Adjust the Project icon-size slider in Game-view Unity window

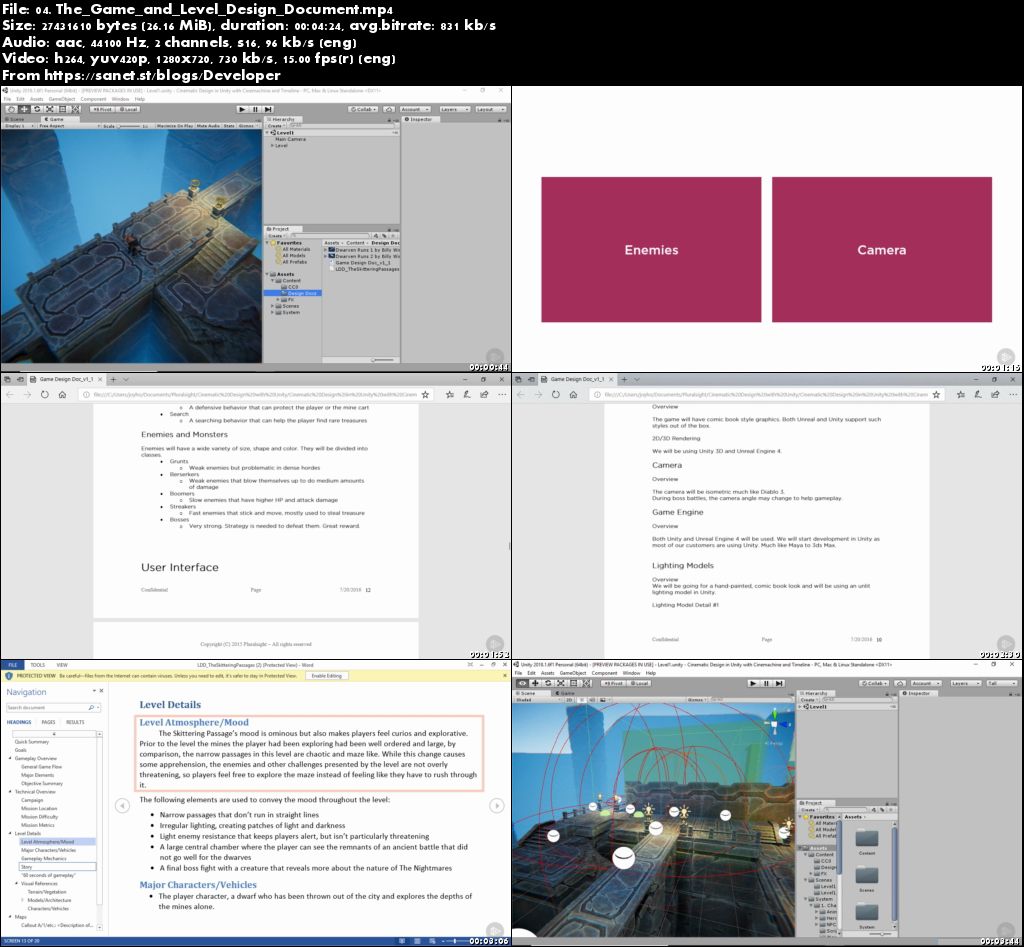click(x=383, y=360)
